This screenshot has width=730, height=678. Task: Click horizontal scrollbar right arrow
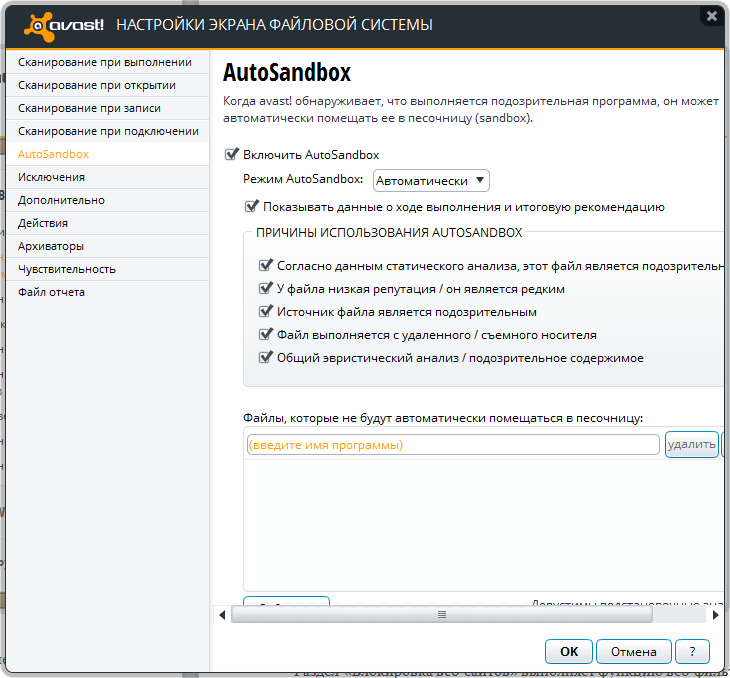[716, 615]
